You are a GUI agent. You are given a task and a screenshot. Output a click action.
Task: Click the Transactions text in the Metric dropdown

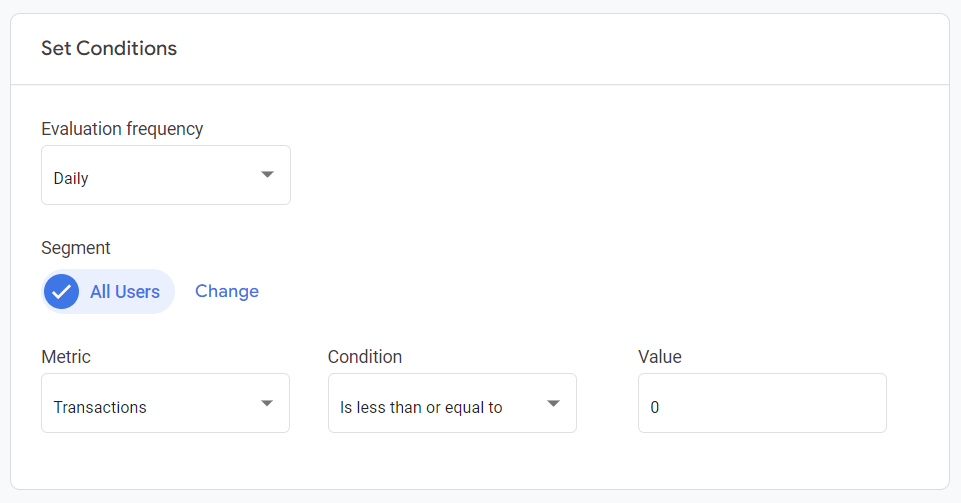click(x=100, y=407)
